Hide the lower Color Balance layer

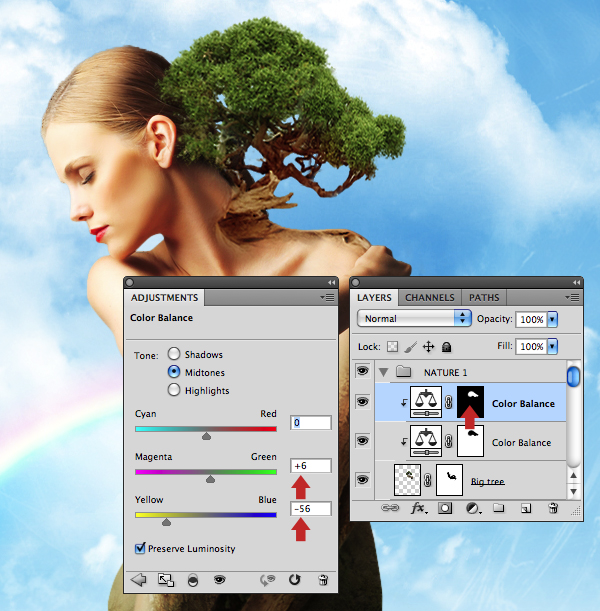click(x=362, y=441)
